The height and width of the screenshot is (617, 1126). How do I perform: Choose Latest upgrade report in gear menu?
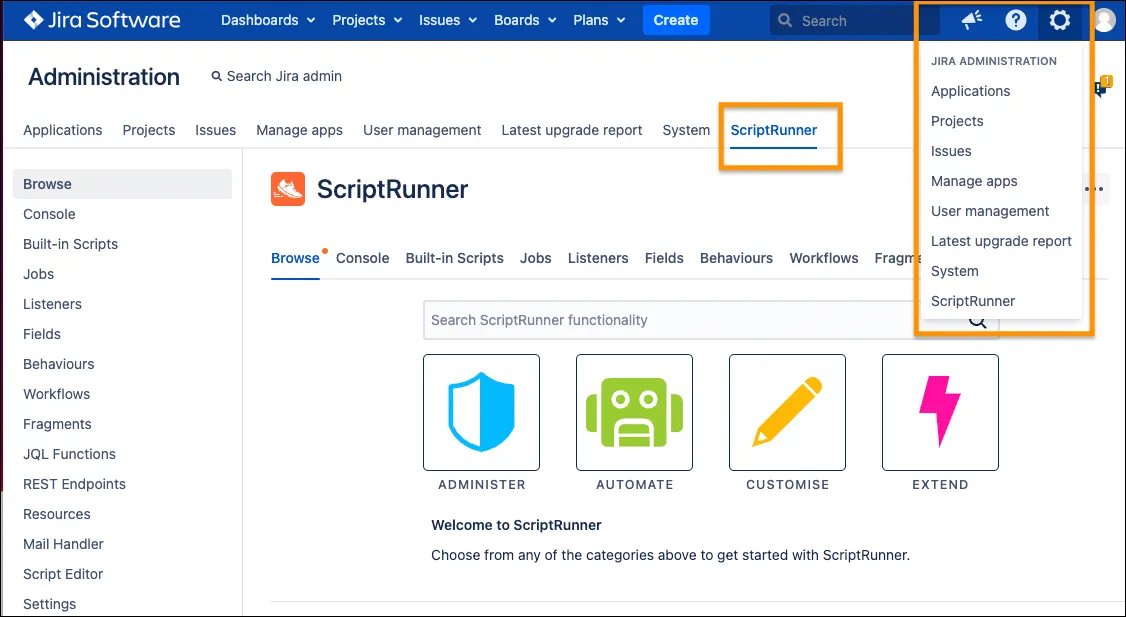coord(1001,241)
